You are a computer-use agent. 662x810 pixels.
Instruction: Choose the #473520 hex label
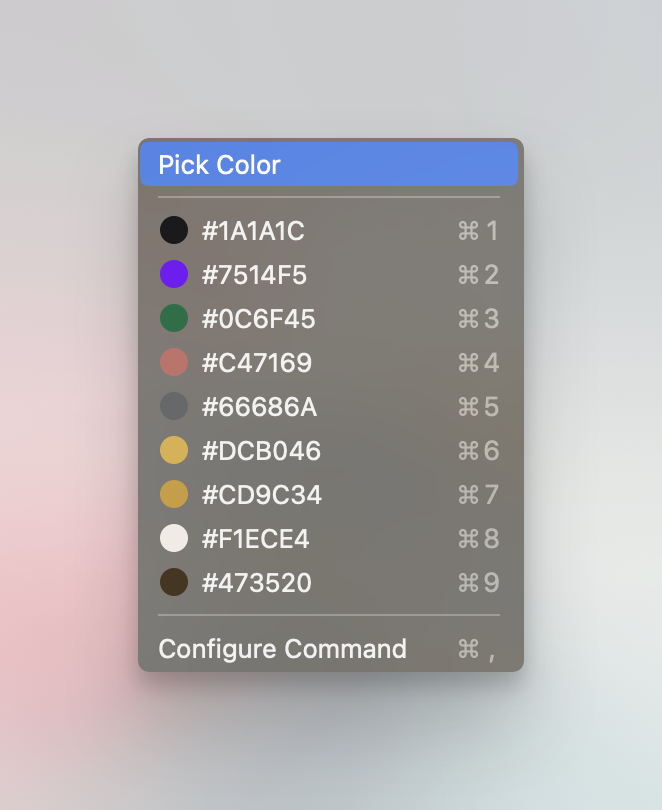[x=257, y=583]
